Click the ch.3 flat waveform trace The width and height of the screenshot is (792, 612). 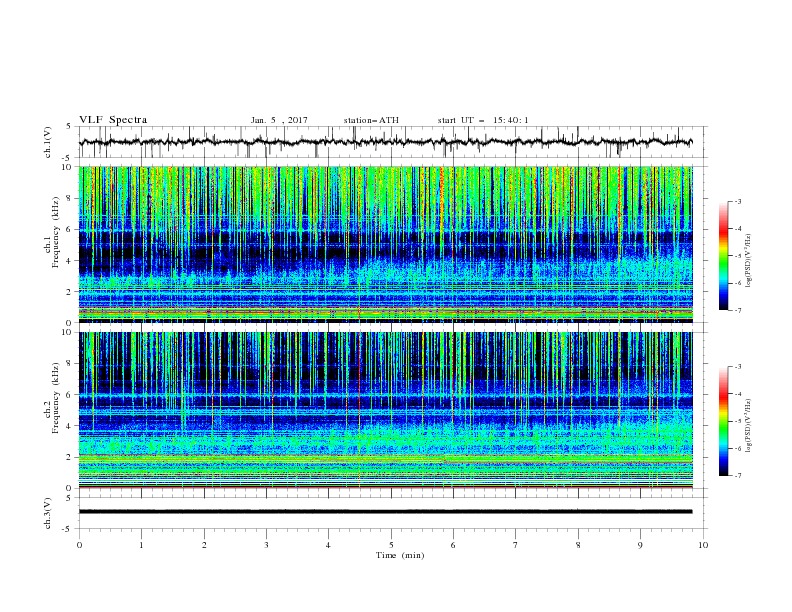point(385,512)
